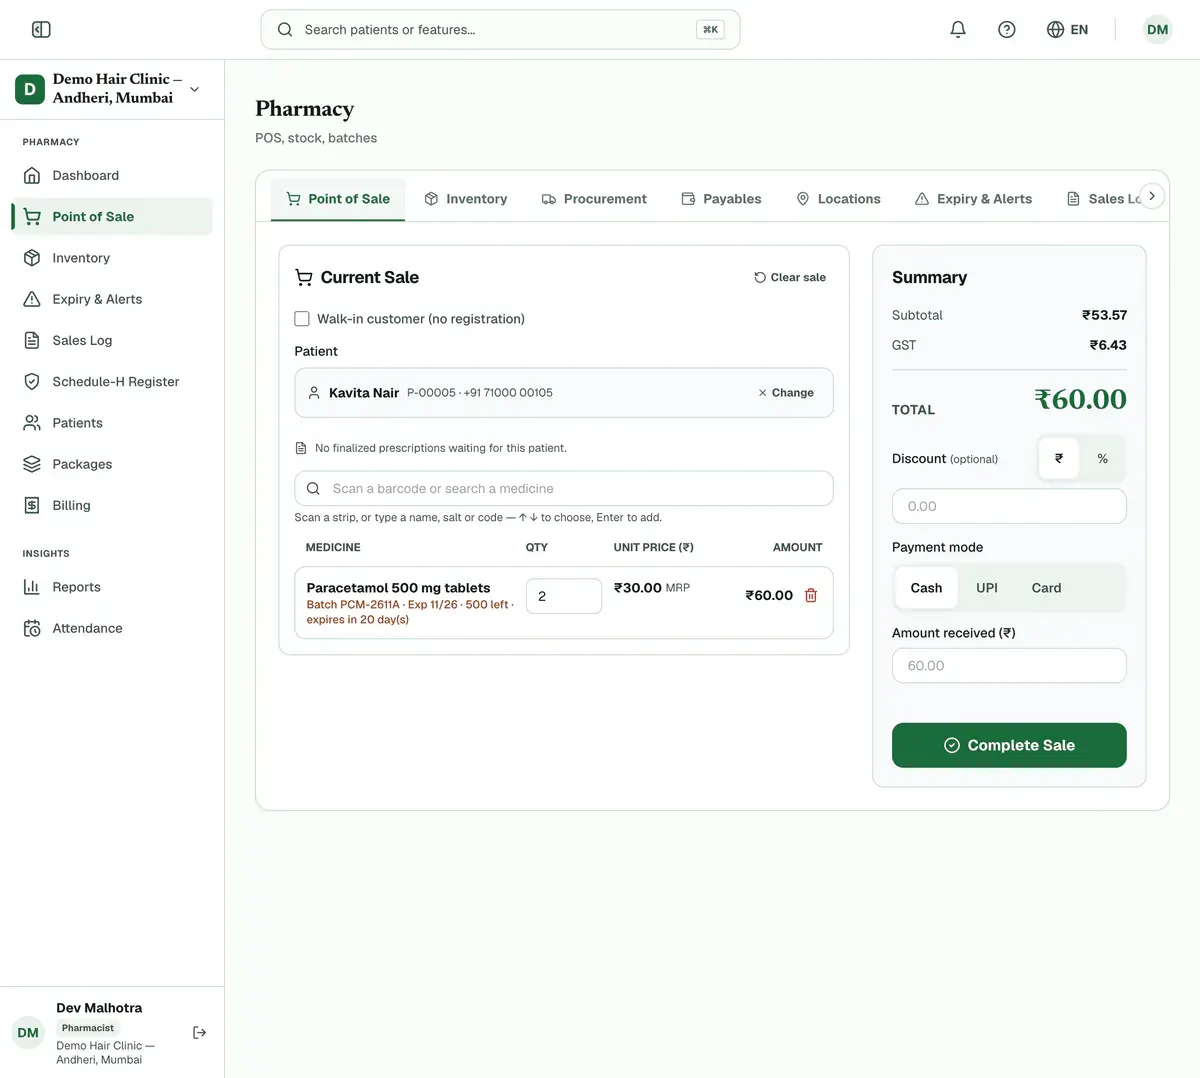Switch to the Inventory tab
This screenshot has height=1078, width=1200.
coord(465,199)
